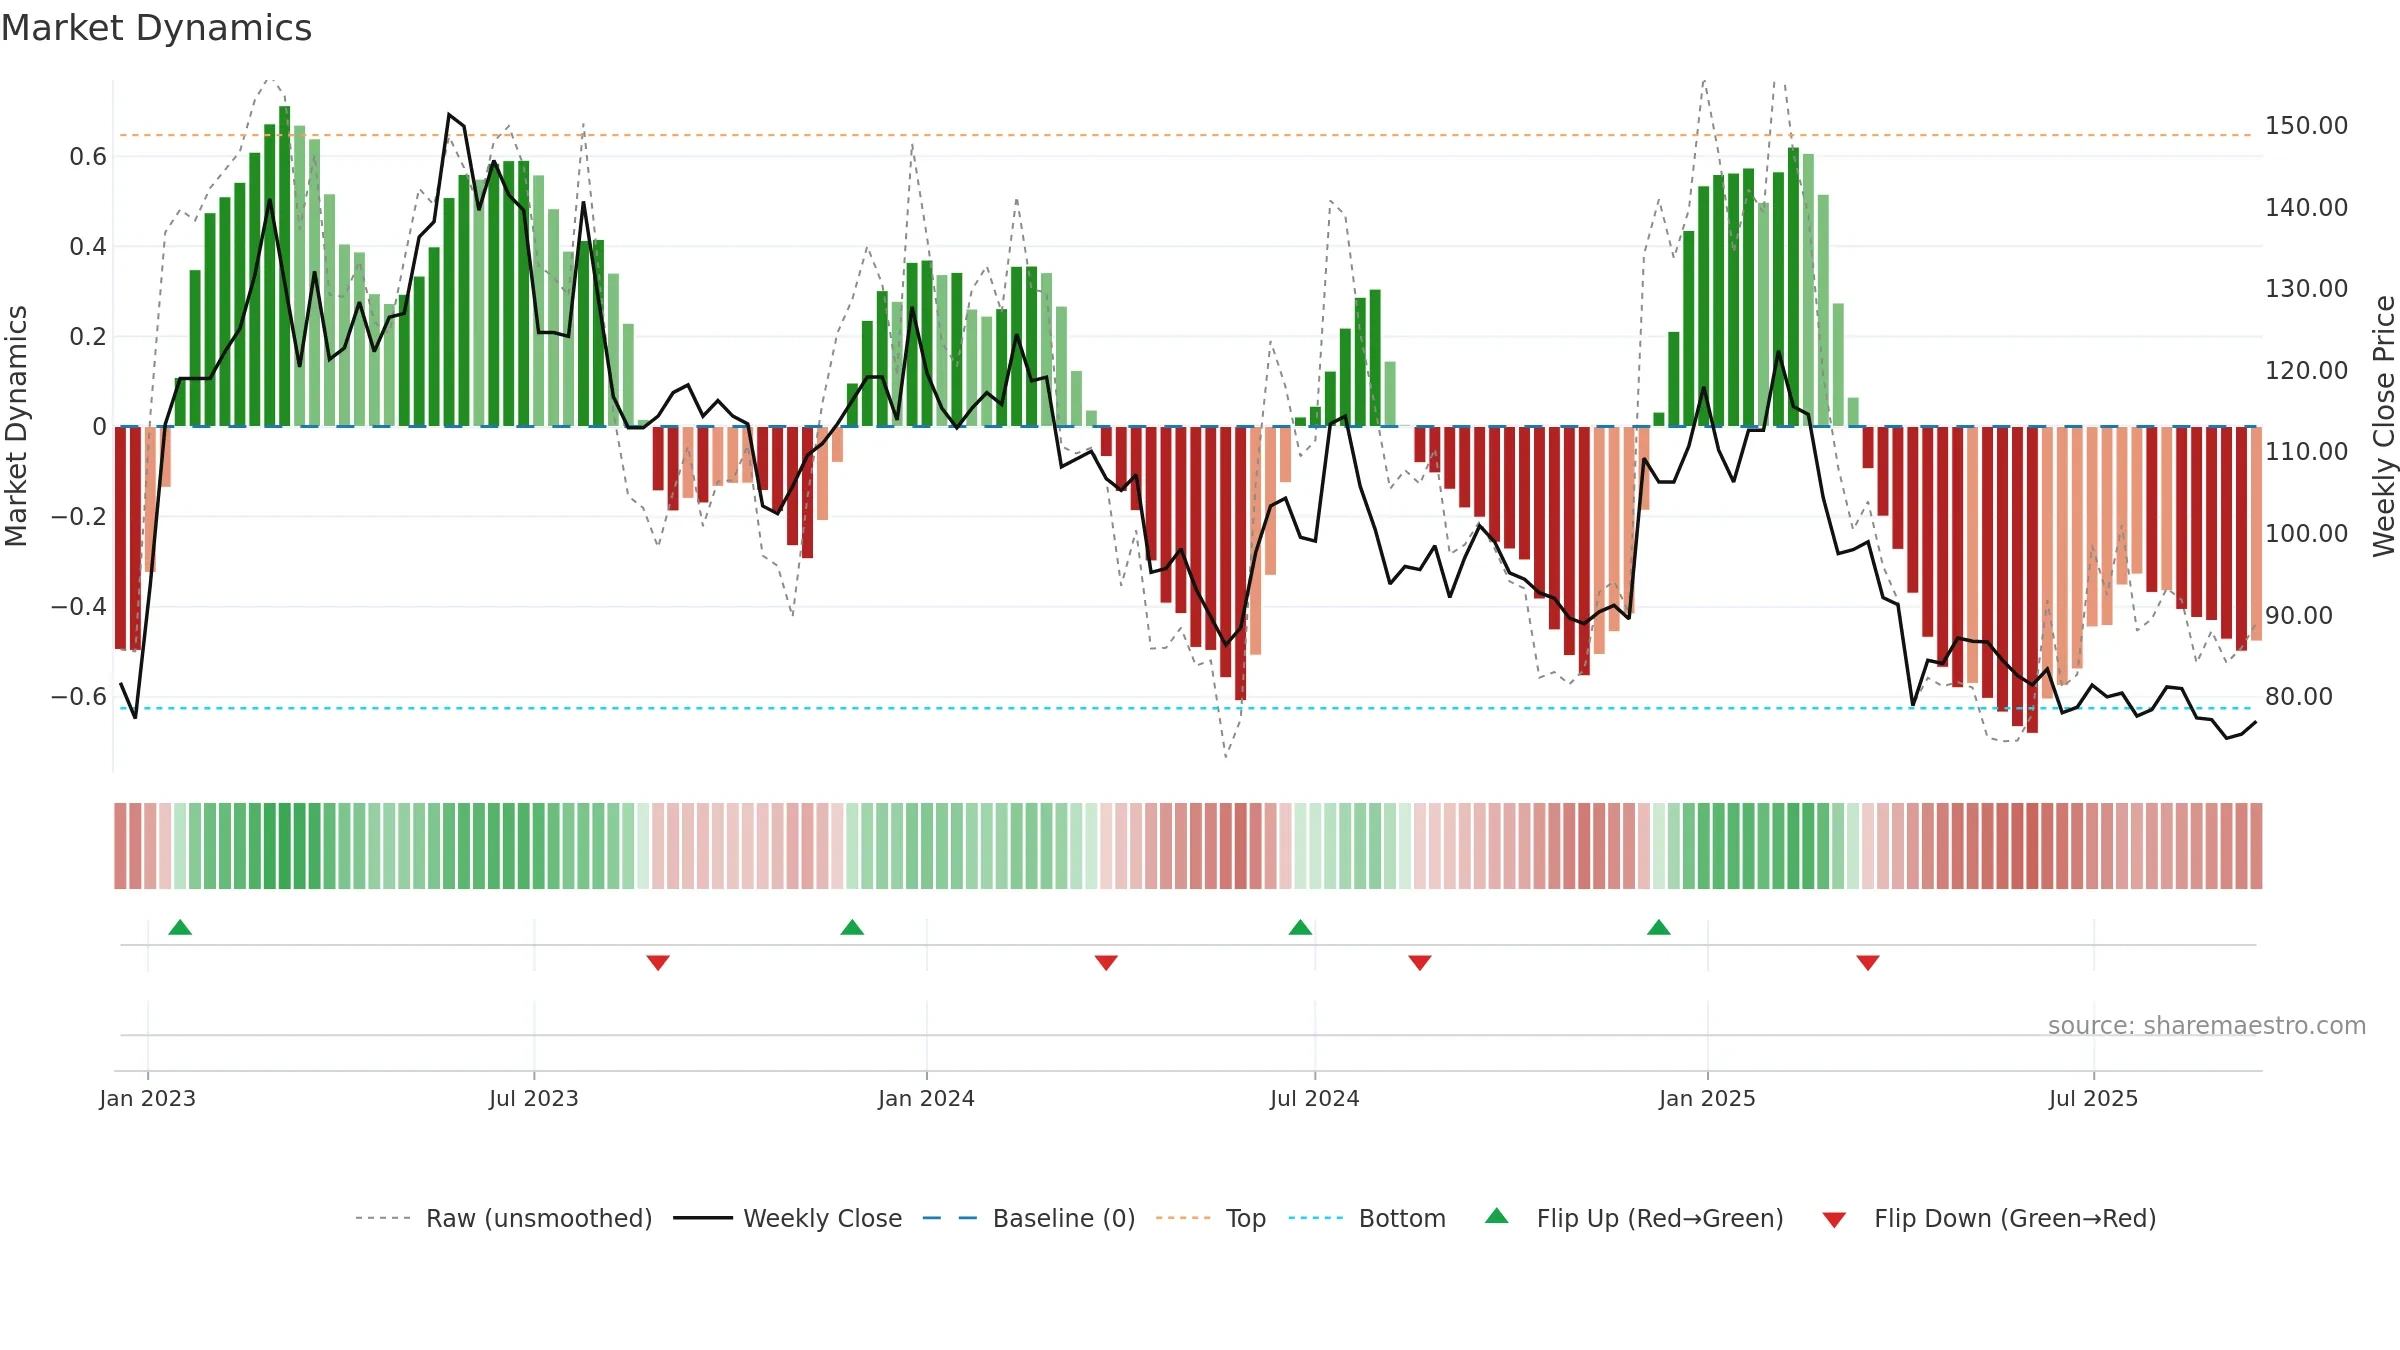Toggle the Weekly Close legend entry

[x=787, y=1218]
